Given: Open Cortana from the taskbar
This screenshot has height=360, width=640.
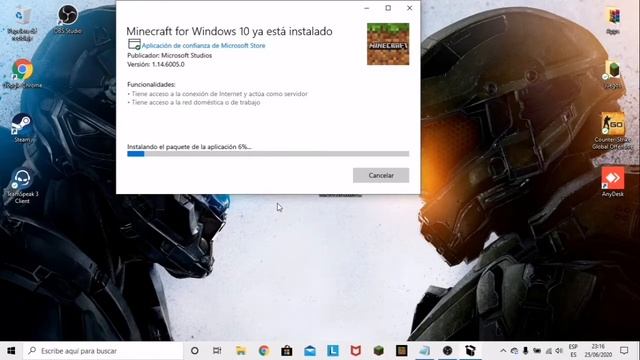Looking at the screenshot, I should click(195, 351).
